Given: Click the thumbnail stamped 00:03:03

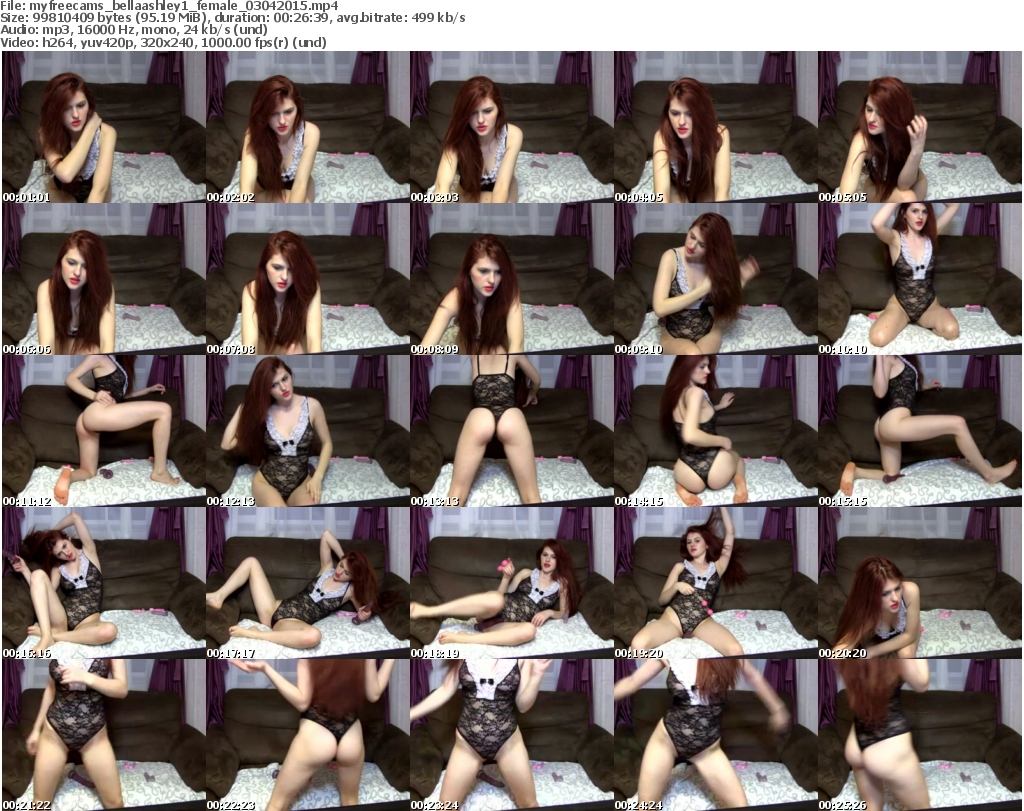Looking at the screenshot, I should 511,127.
